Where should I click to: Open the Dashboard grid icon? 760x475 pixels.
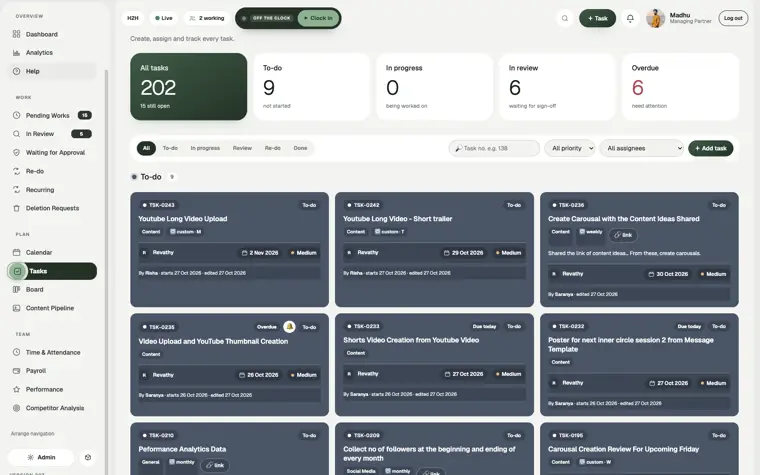point(16,34)
